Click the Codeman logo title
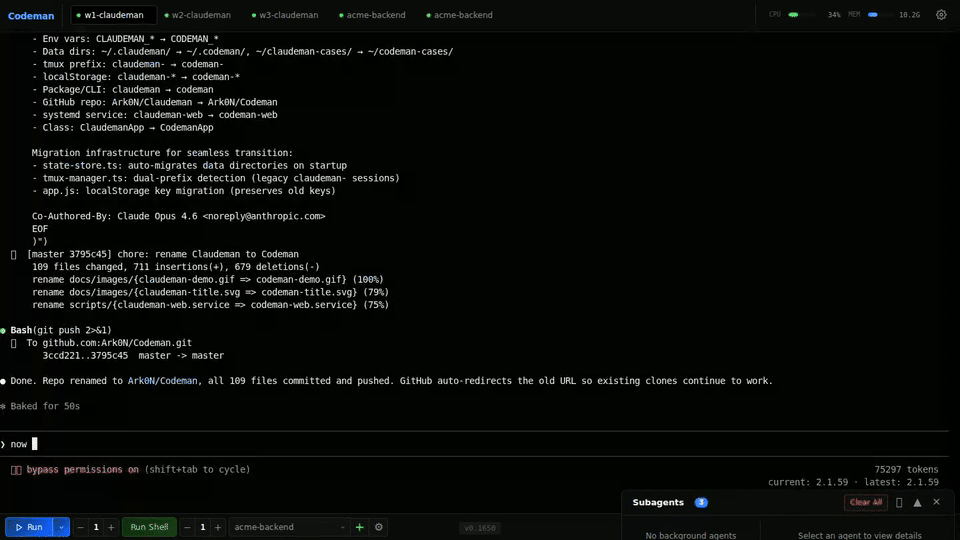This screenshot has width=960, height=540. pyautogui.click(x=31, y=15)
